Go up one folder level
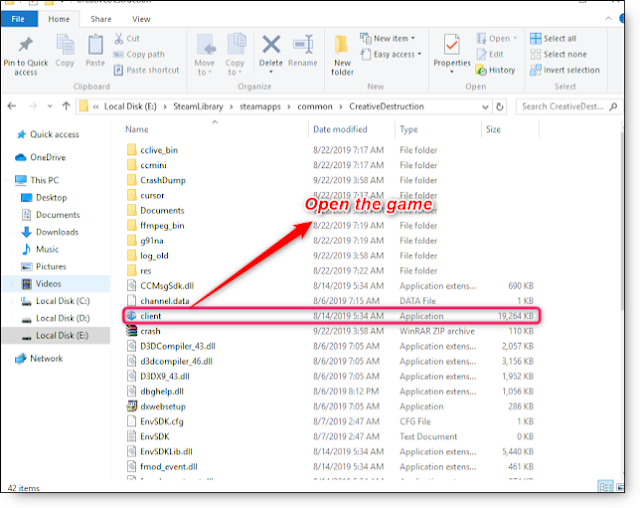640x508 pixels. pos(66,106)
